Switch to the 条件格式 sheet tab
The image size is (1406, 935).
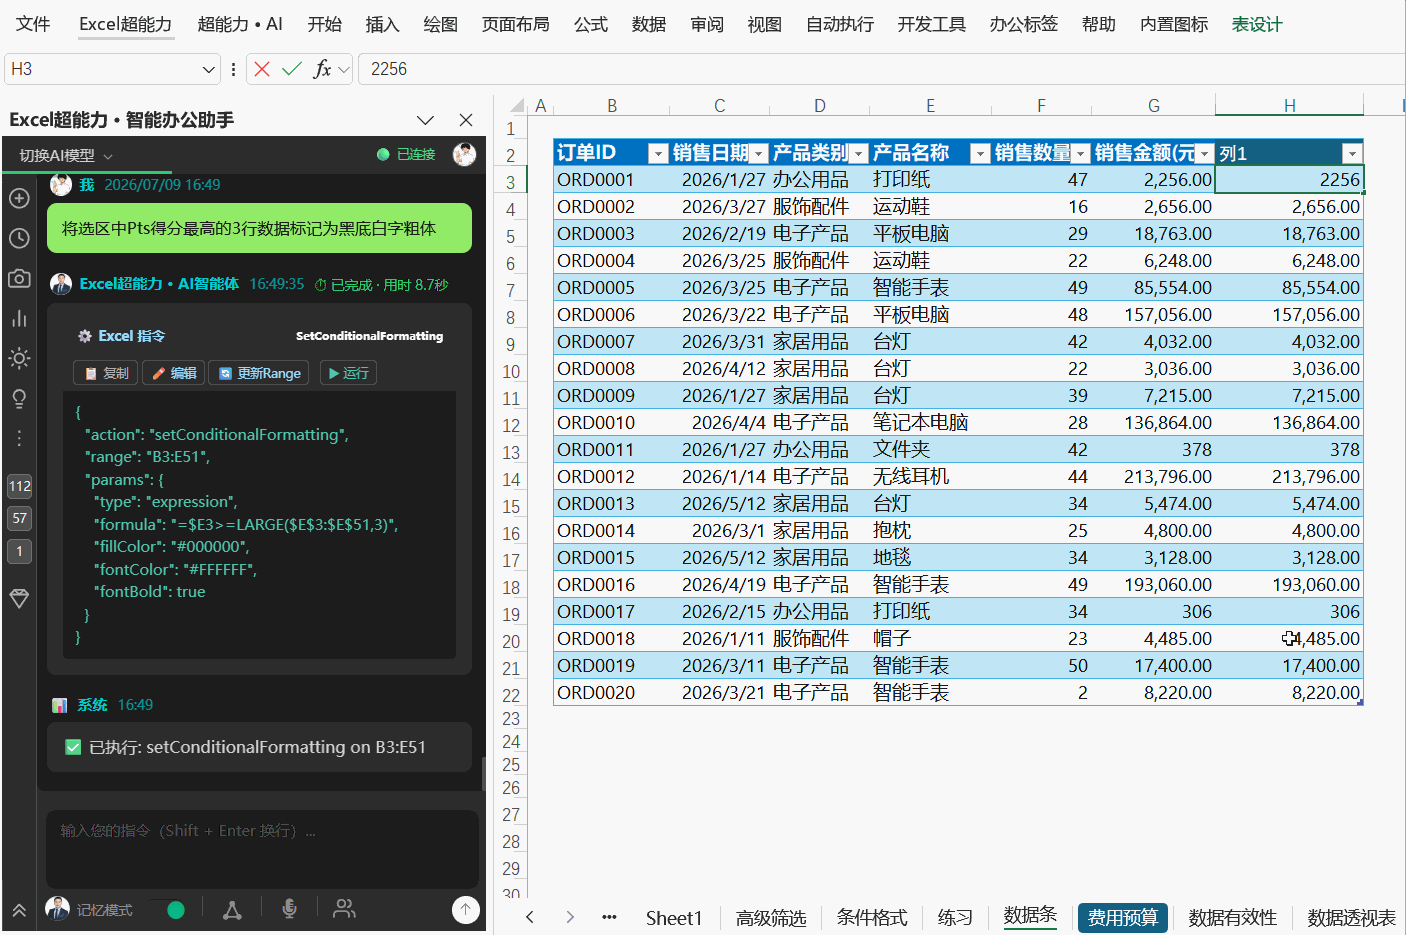click(x=872, y=918)
